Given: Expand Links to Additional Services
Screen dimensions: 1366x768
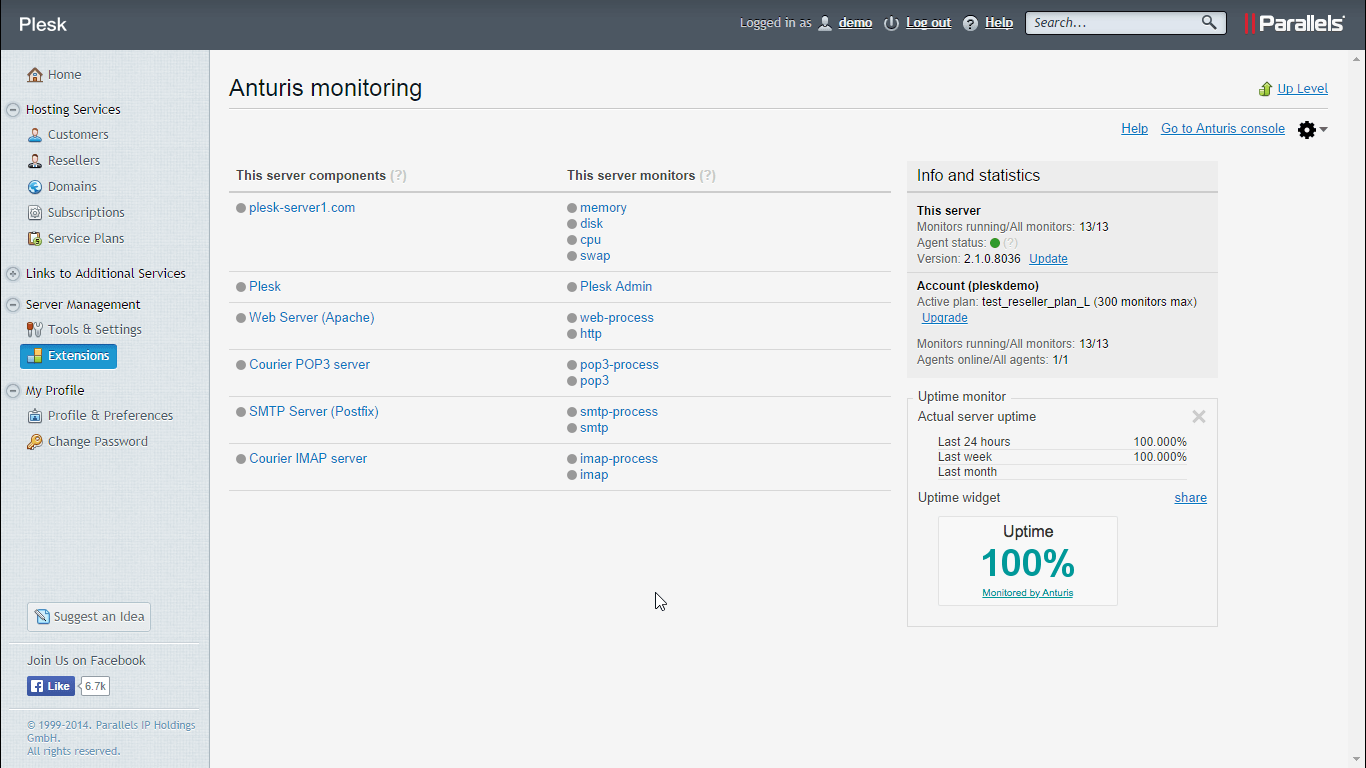Looking at the screenshot, I should [13, 274].
